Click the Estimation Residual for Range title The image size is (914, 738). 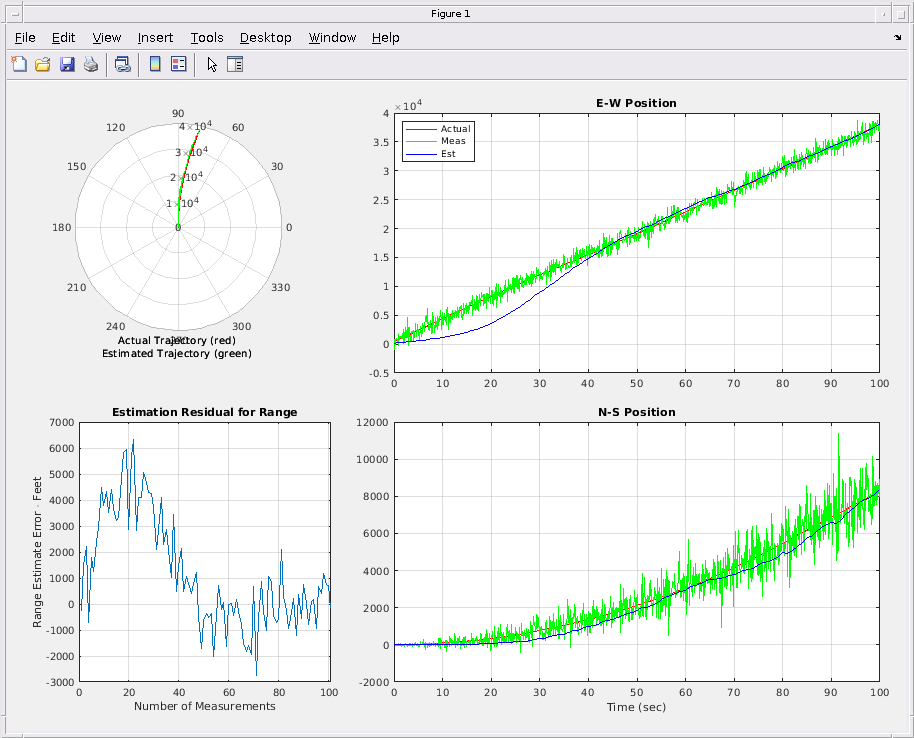point(204,412)
